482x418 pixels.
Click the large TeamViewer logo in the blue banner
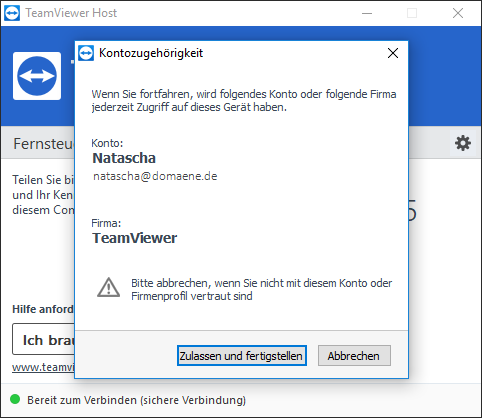click(37, 76)
